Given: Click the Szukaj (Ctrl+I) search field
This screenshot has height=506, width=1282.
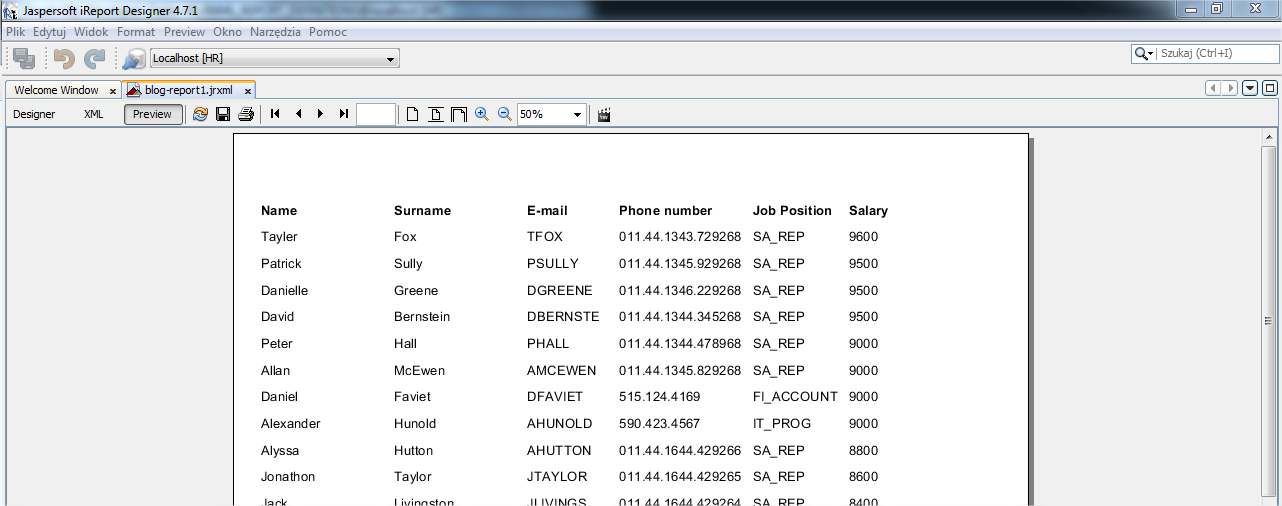Looking at the screenshot, I should point(1216,53).
